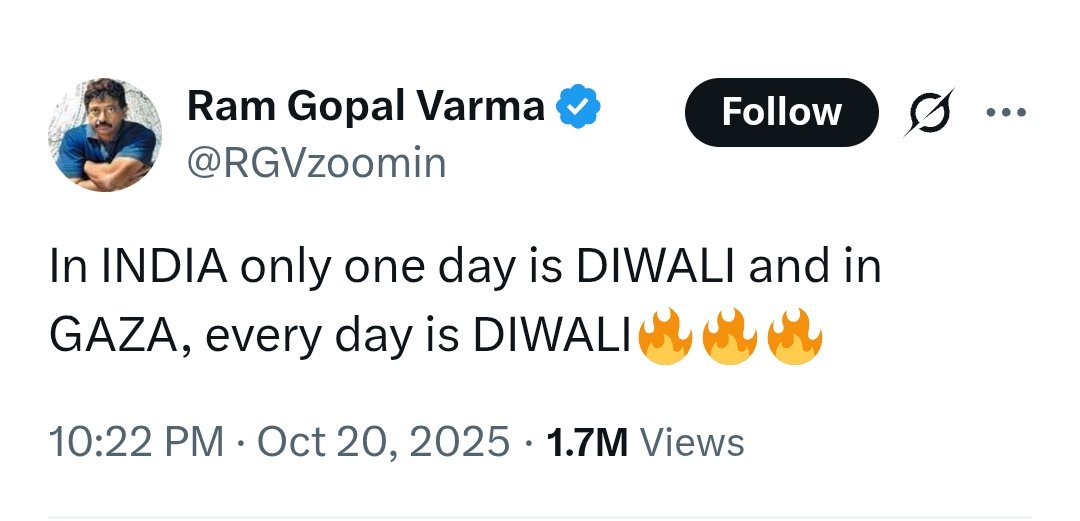Click the words "every day" in the tweet
1080x521 pixels.
305,339
